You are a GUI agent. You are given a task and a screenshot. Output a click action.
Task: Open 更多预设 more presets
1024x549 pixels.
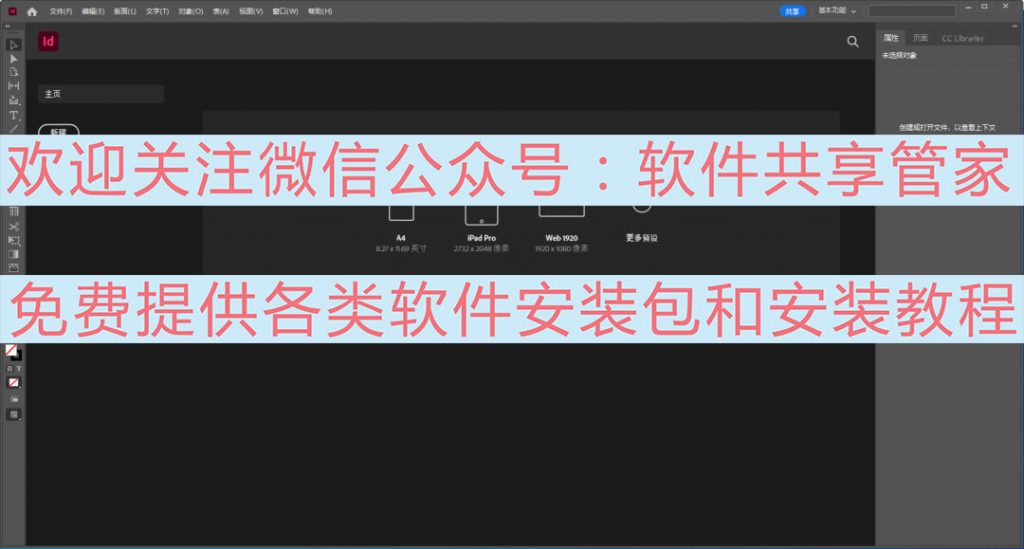[x=641, y=225]
